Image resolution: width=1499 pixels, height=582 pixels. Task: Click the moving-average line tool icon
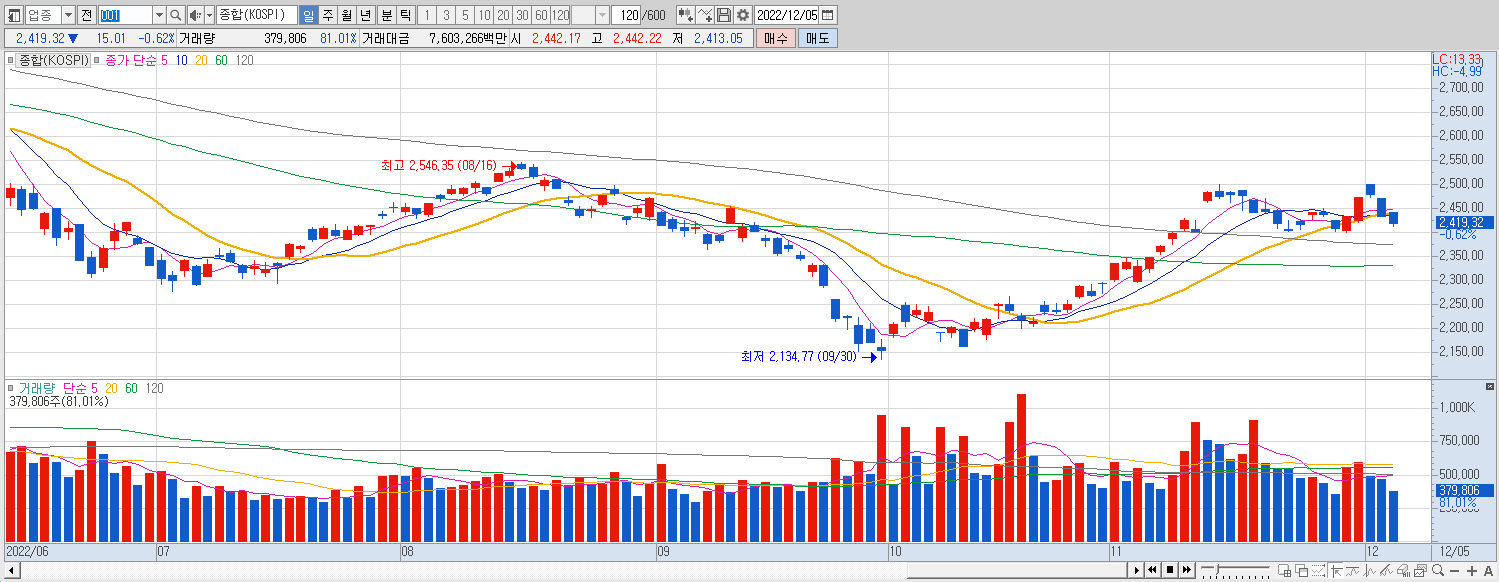1353,571
